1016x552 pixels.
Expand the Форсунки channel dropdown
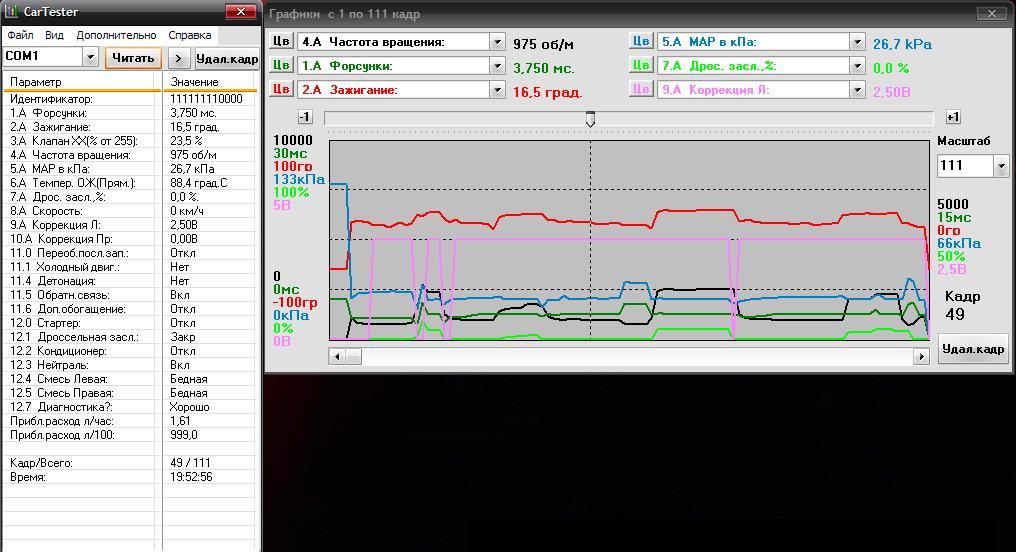(x=497, y=66)
